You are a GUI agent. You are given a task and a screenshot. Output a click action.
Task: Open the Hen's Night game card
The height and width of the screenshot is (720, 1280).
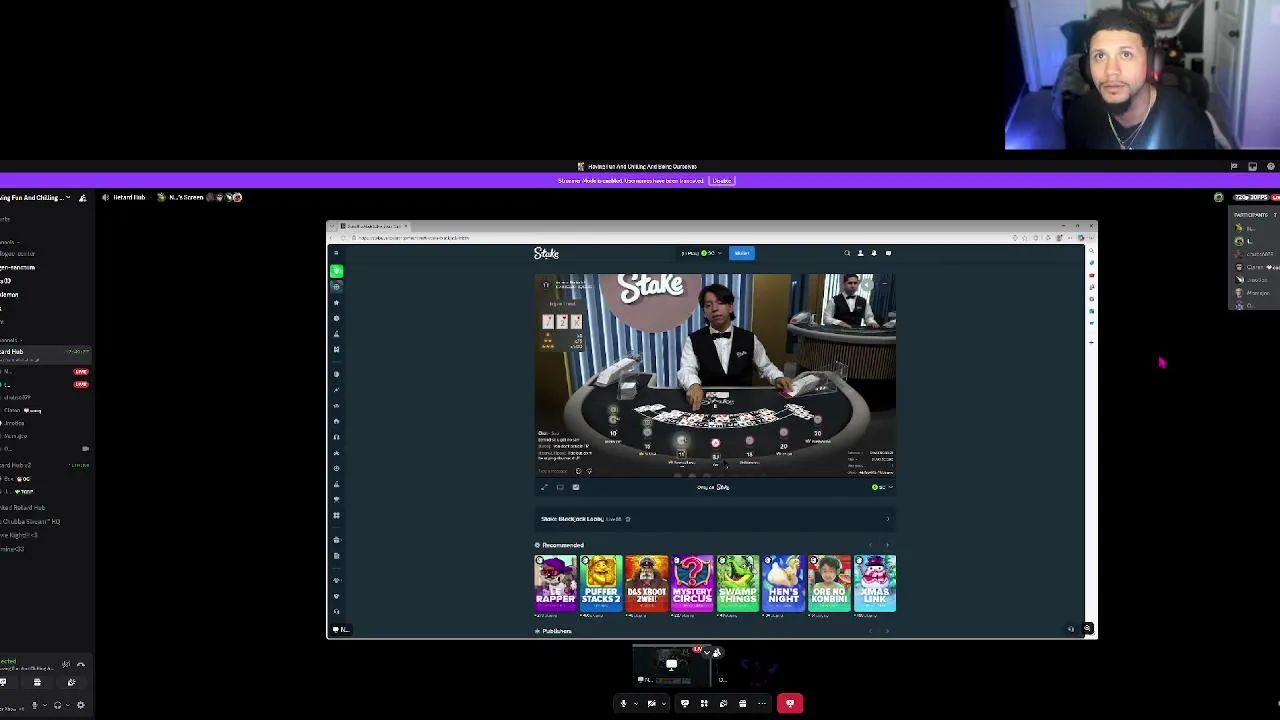pos(784,583)
